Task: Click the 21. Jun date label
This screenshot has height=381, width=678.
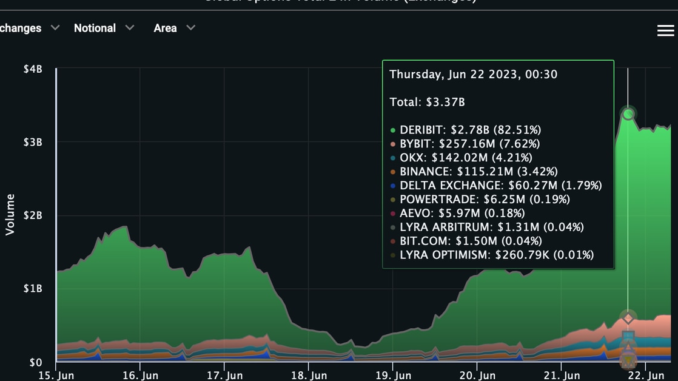Action: click(x=561, y=375)
